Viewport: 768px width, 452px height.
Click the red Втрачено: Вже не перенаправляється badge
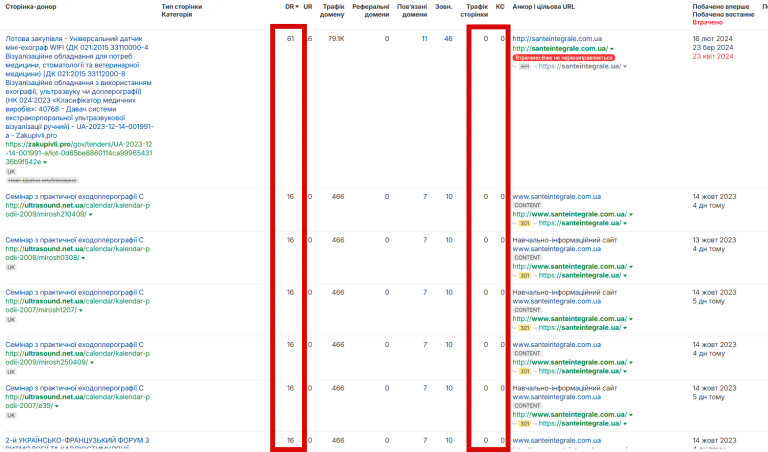pos(563,58)
